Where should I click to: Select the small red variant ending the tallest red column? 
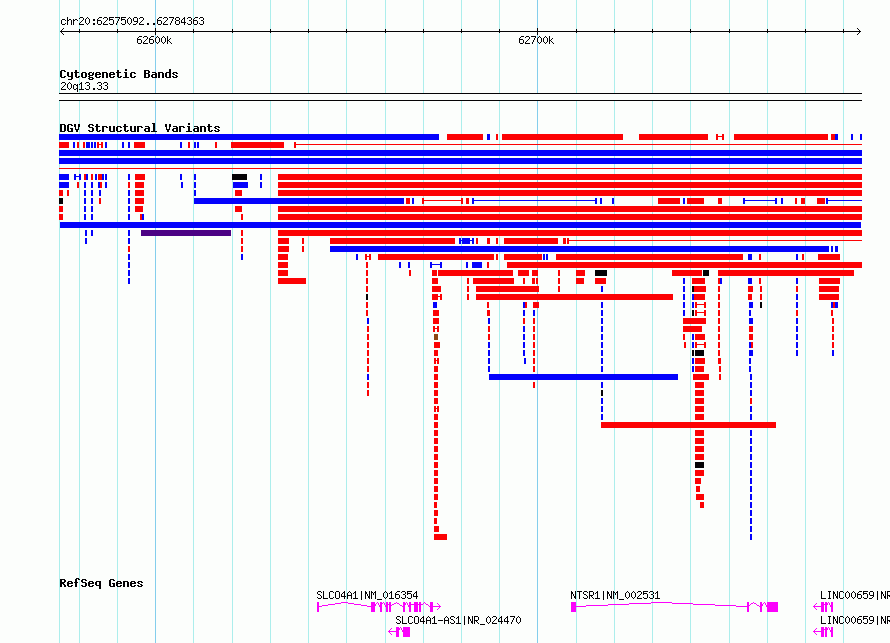tap(440, 537)
